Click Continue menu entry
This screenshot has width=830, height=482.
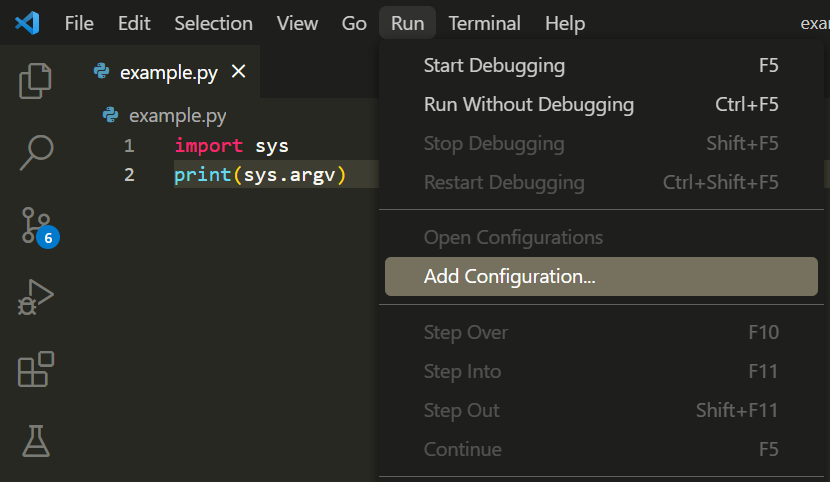tap(601, 449)
